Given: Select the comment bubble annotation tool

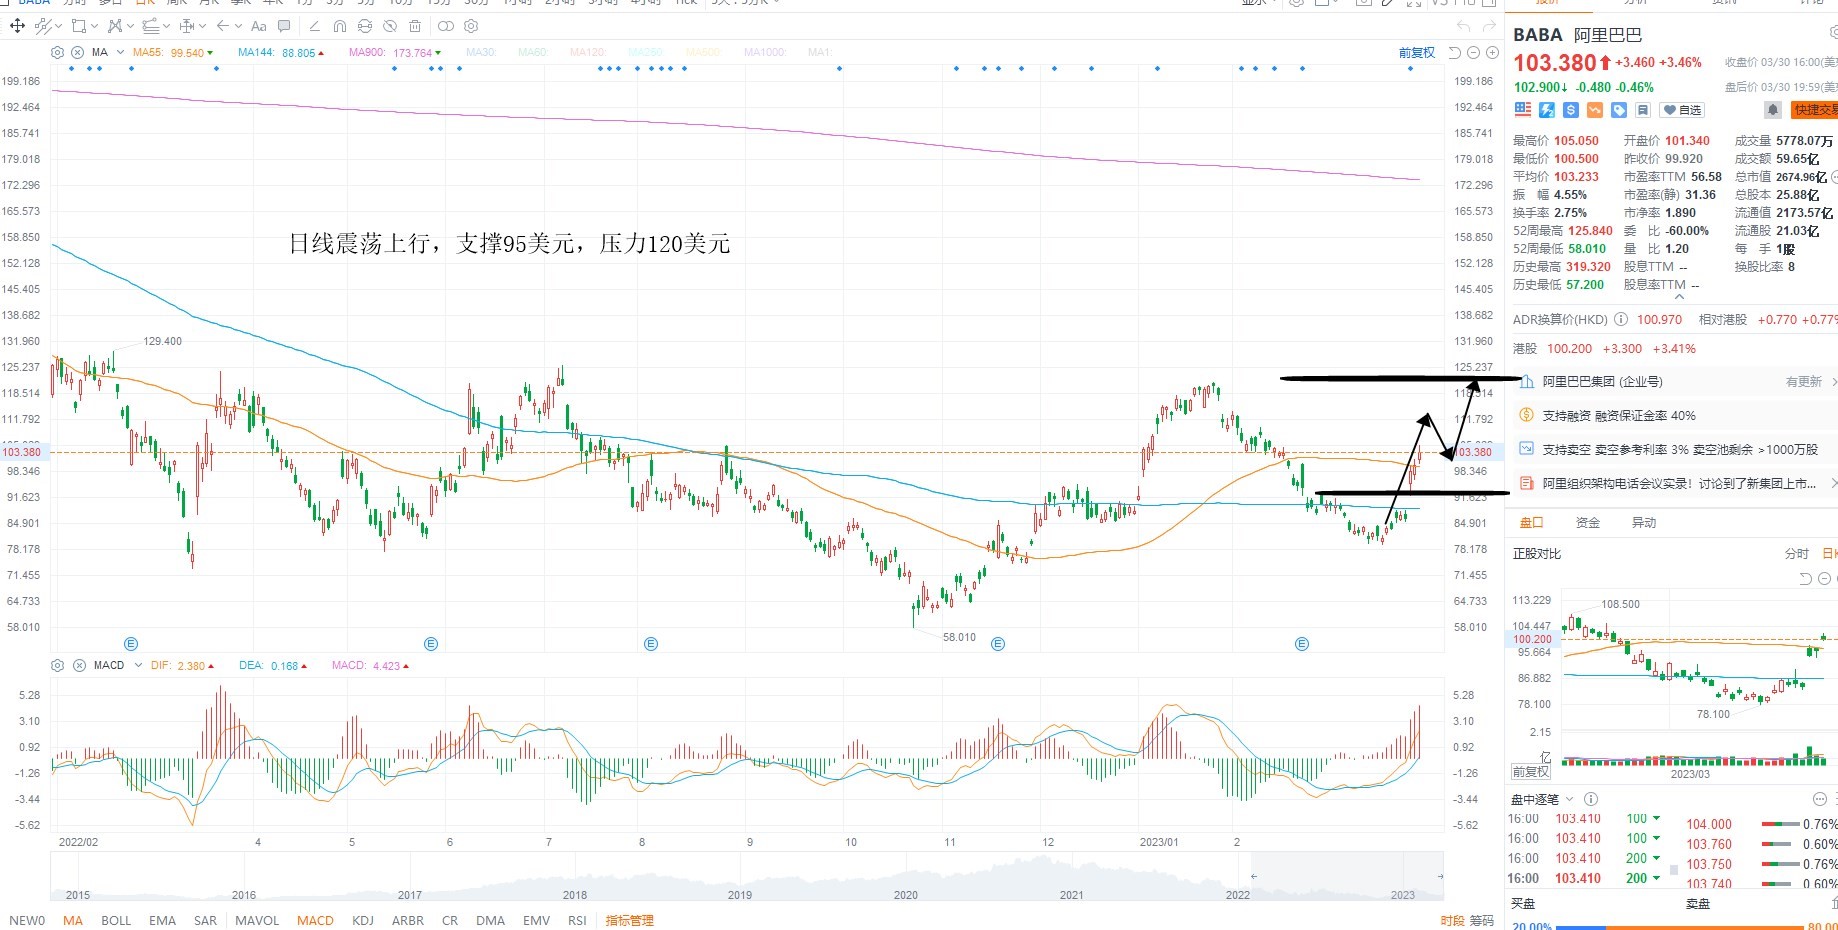Looking at the screenshot, I should (x=284, y=26).
